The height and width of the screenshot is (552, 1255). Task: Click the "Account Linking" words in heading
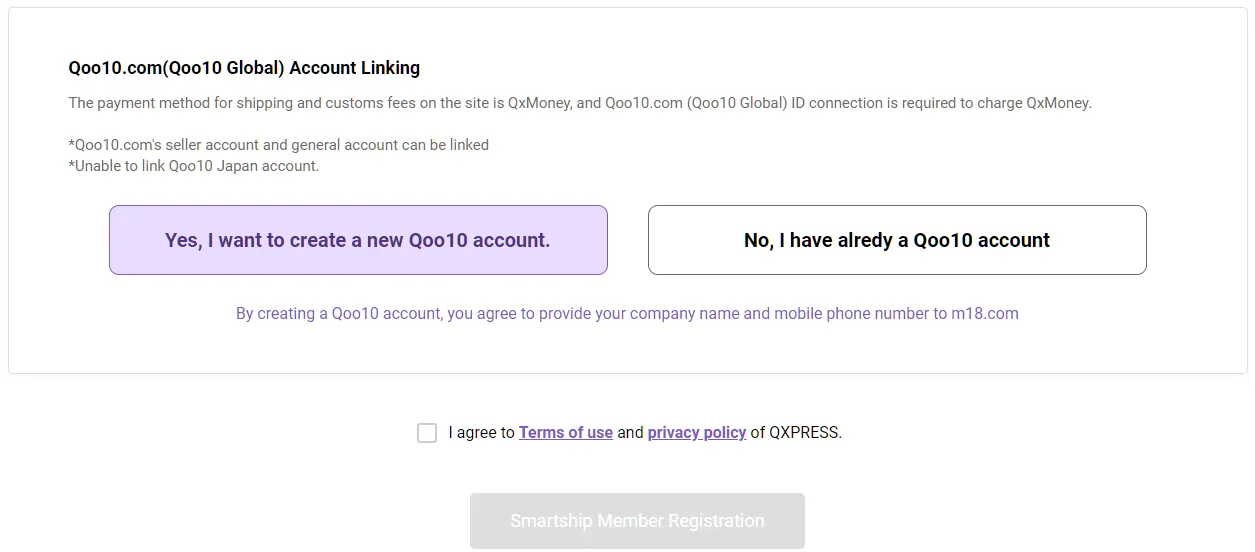355,68
